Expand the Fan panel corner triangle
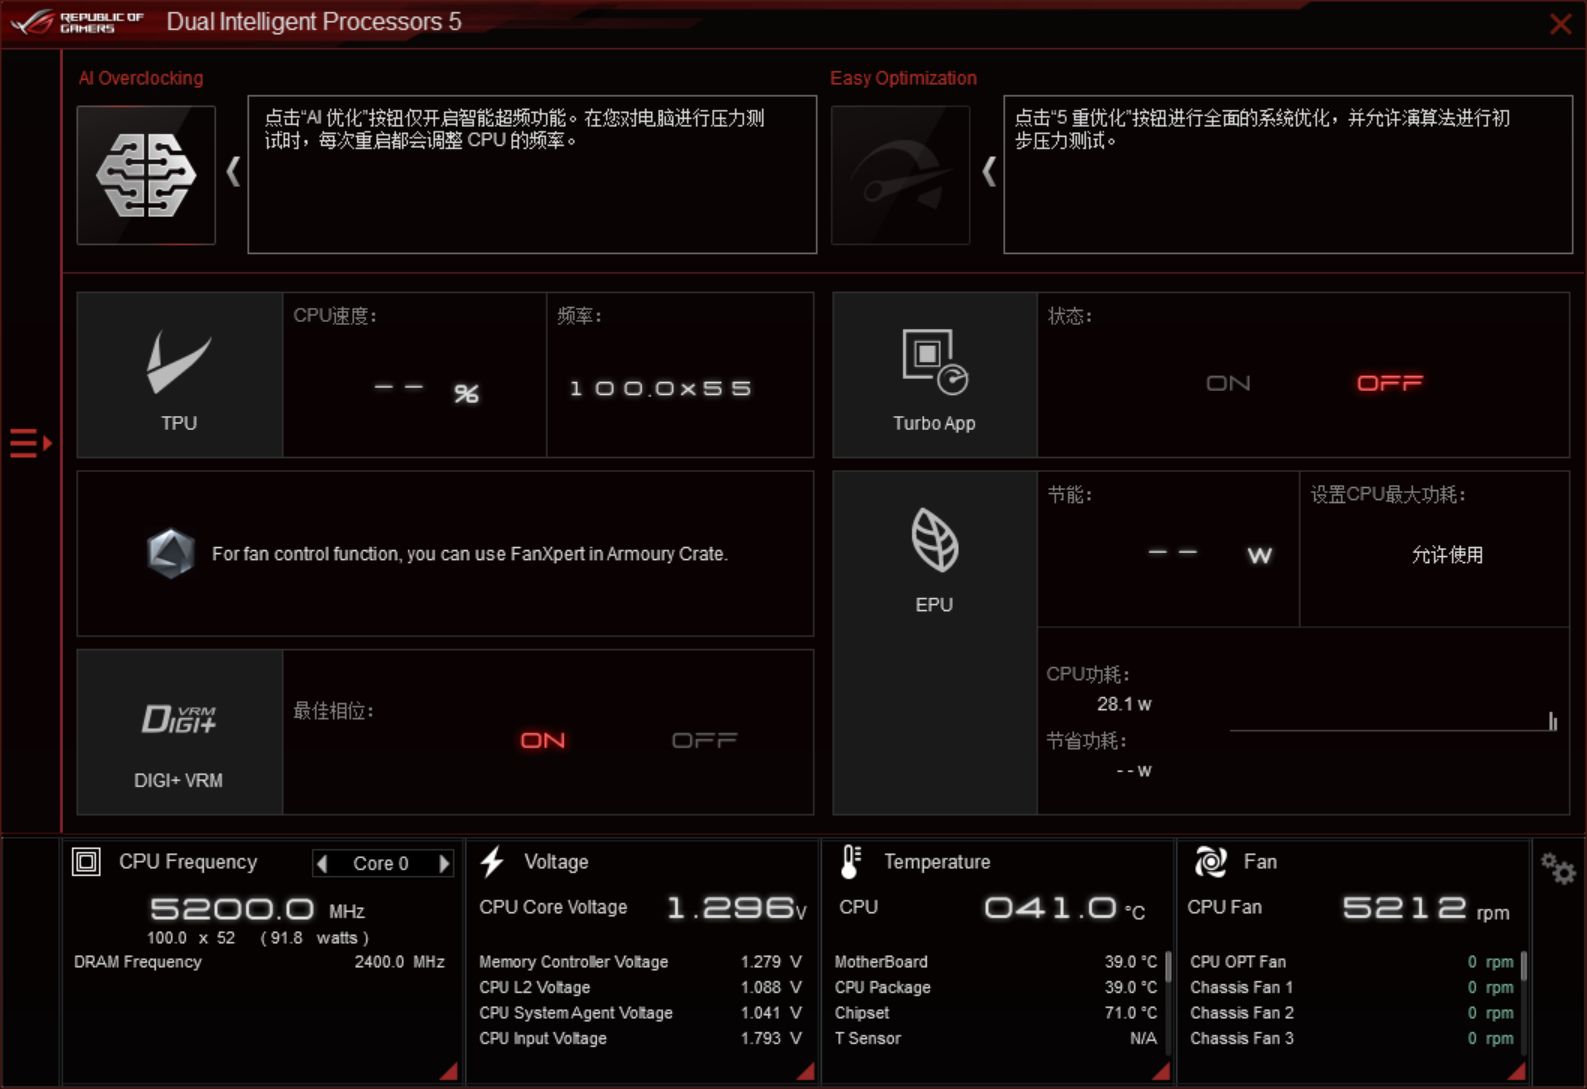 point(1517,1071)
